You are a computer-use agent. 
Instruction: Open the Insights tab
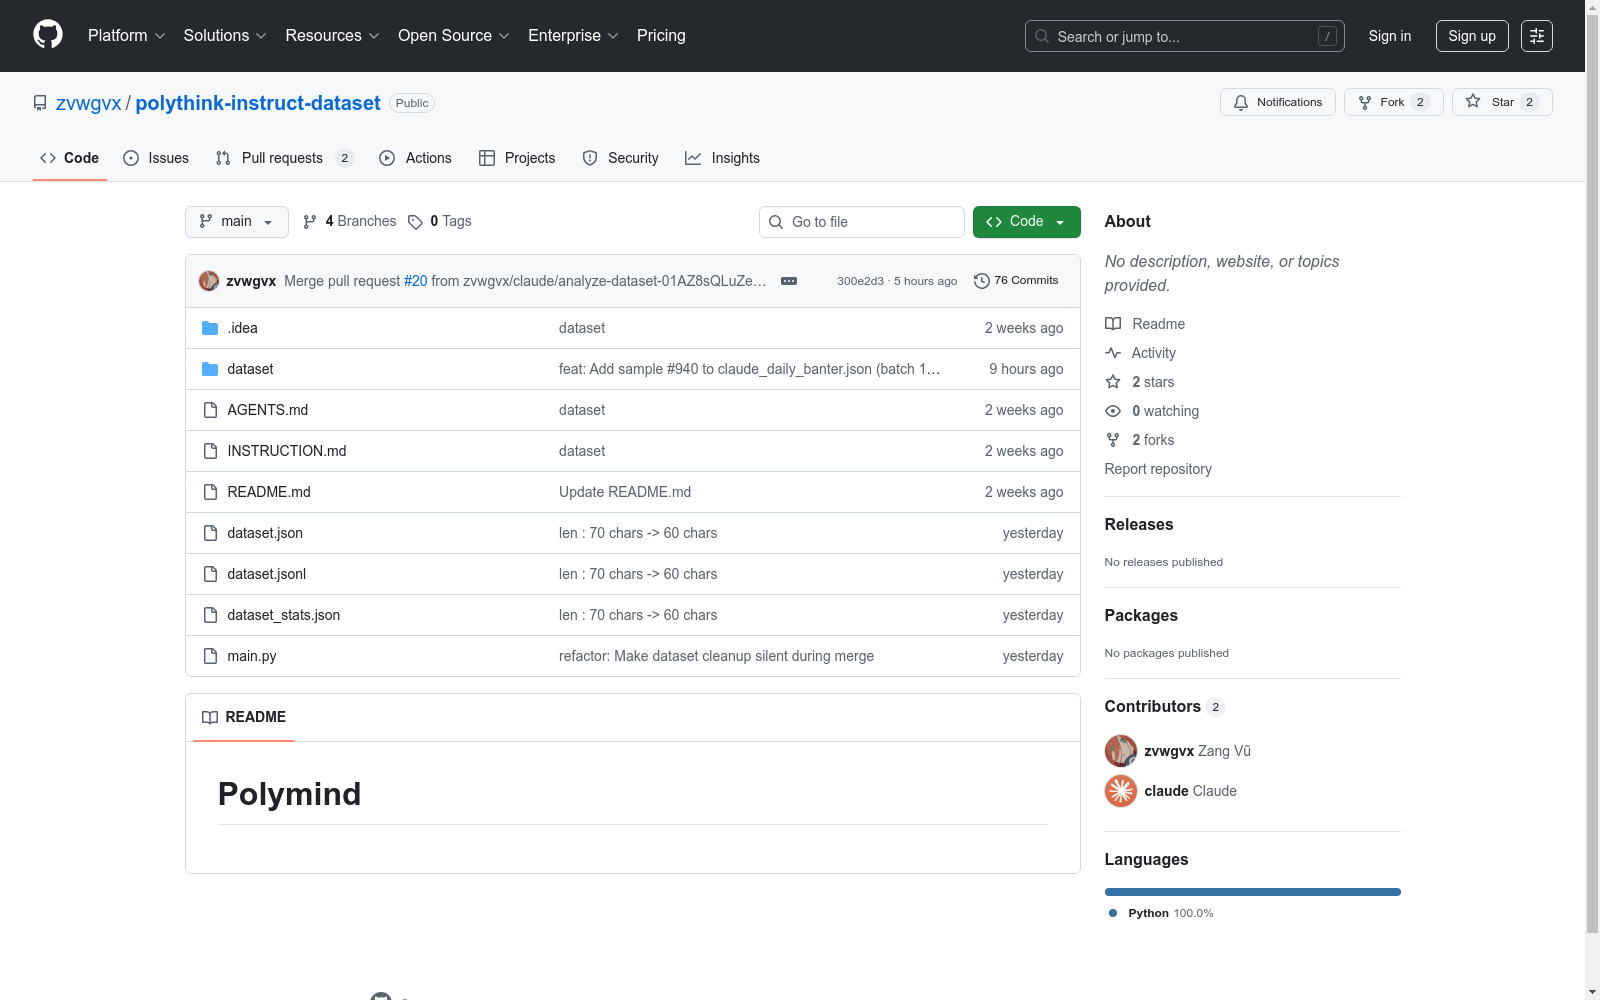coord(722,158)
